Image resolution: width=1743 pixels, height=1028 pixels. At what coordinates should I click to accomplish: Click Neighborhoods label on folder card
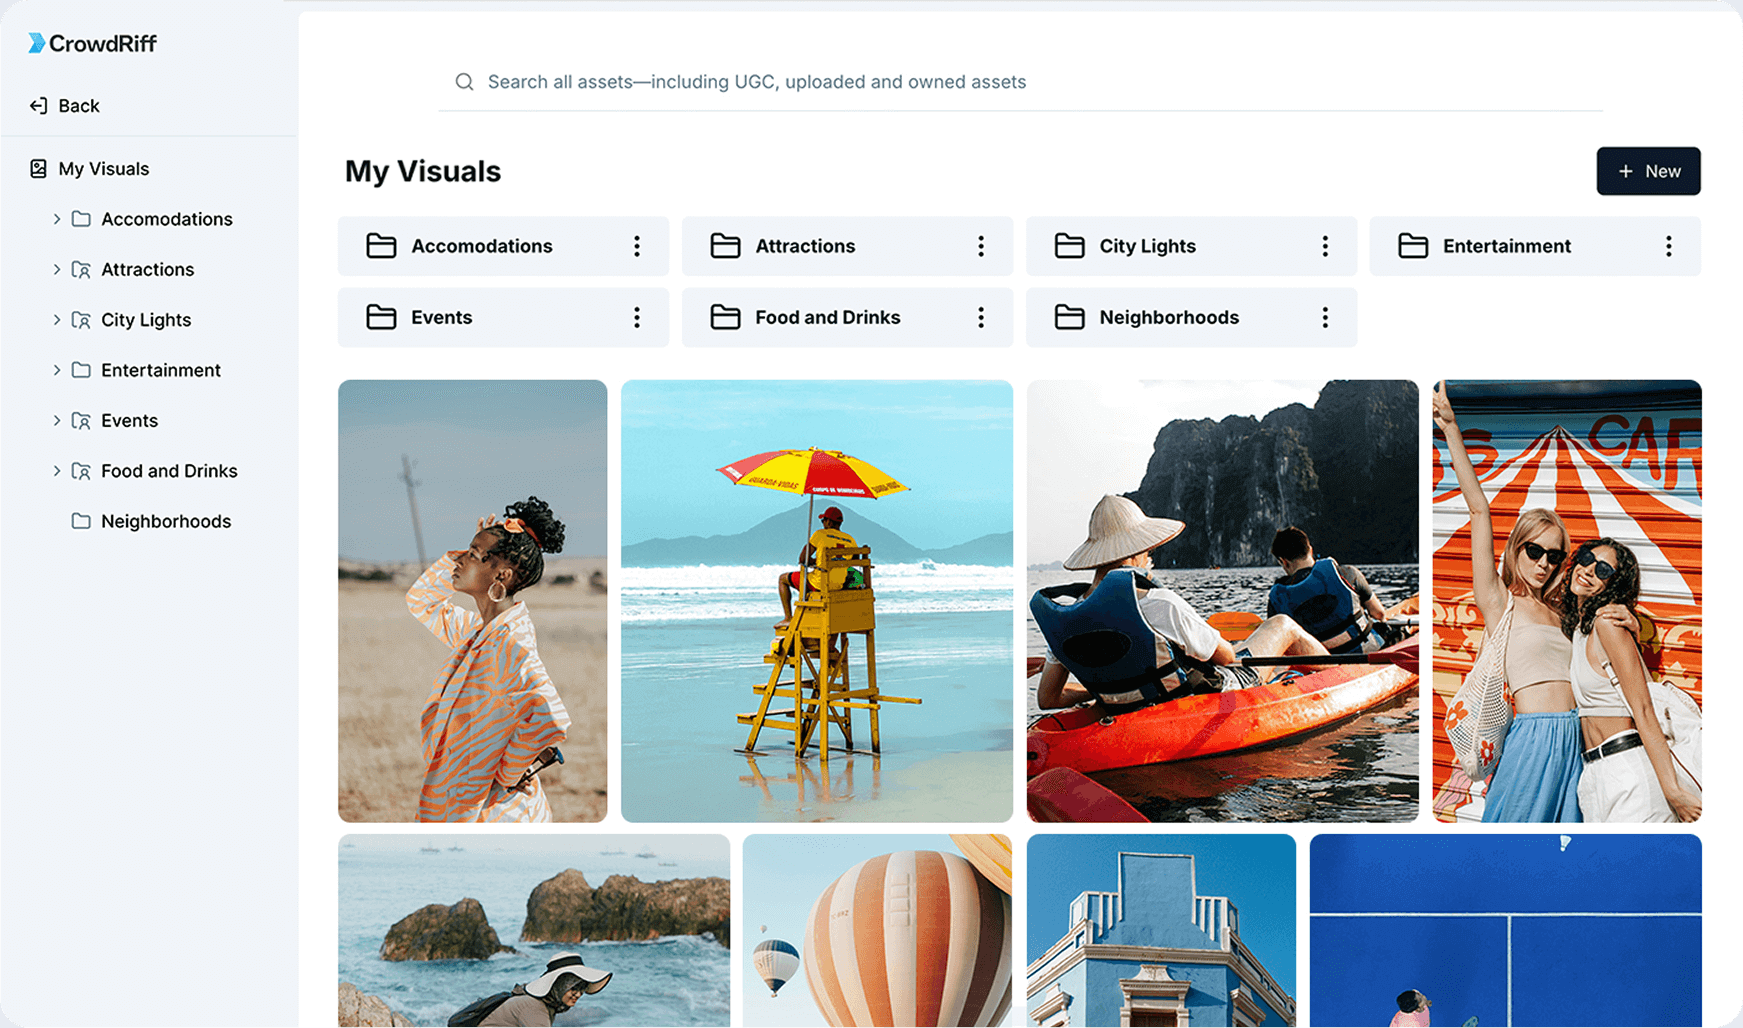1169,317
